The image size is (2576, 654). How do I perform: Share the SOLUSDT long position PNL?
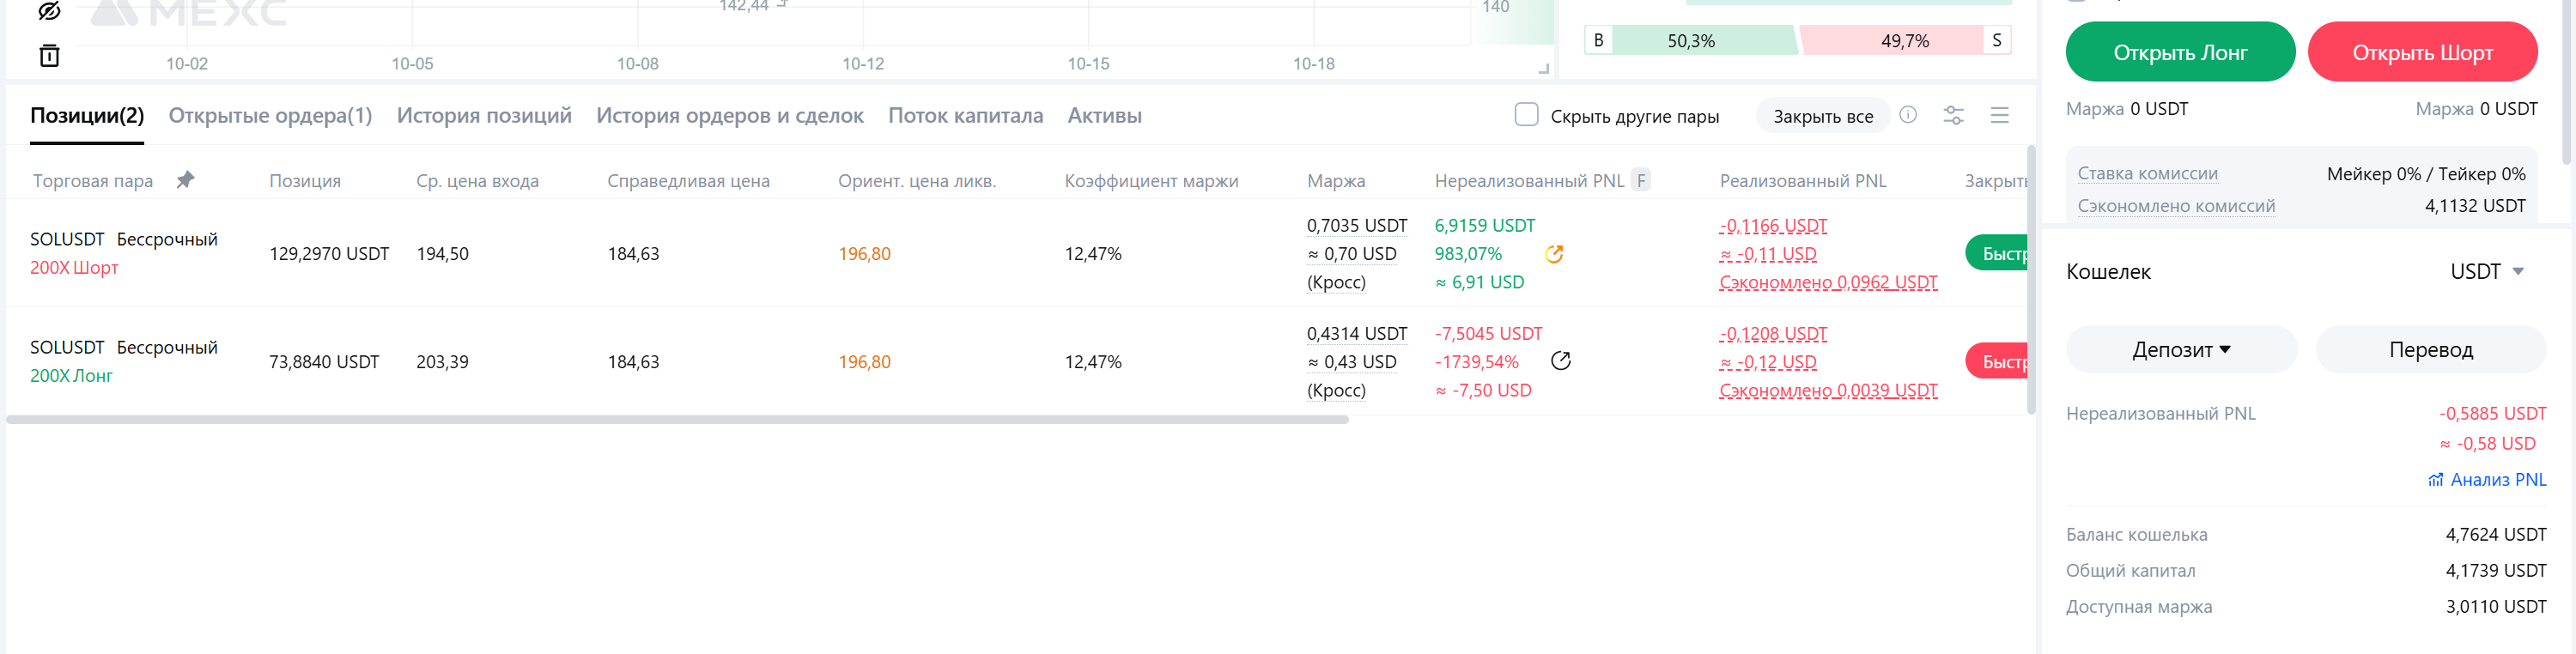1560,361
